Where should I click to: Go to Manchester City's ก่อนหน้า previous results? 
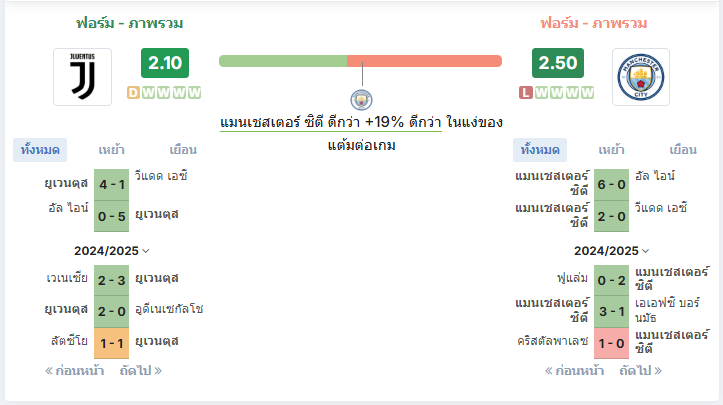point(574,371)
